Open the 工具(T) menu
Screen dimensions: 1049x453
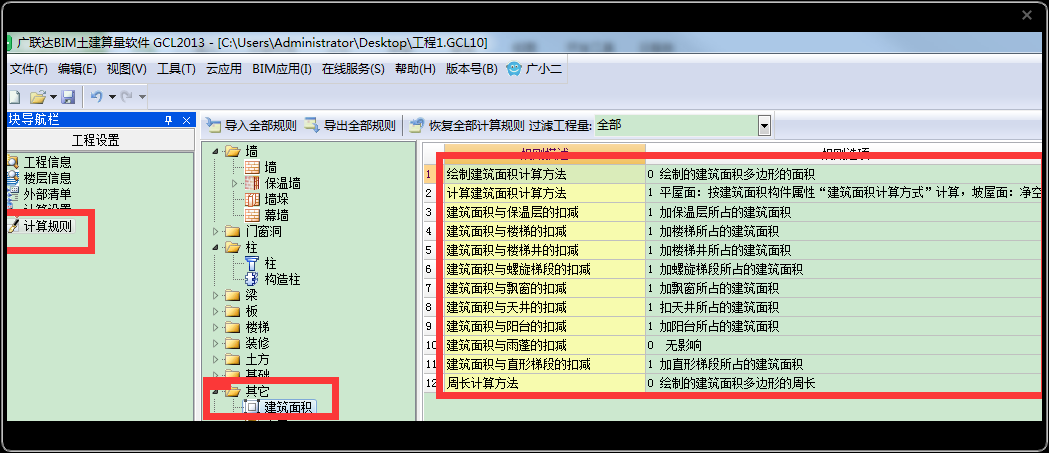(176, 68)
